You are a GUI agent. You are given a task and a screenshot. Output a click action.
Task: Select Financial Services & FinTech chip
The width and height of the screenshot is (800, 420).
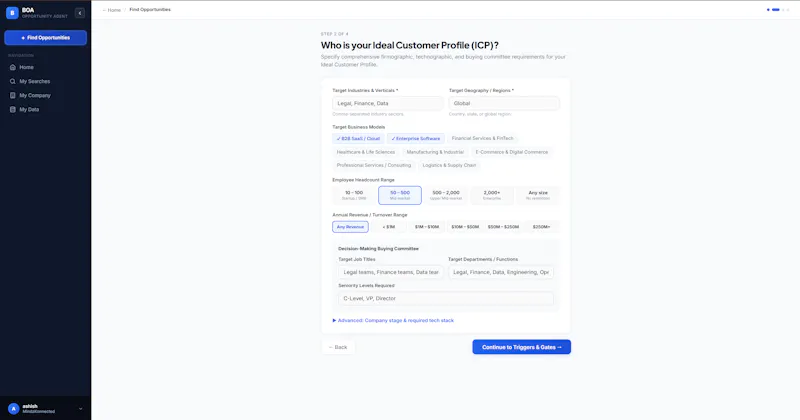pos(483,138)
